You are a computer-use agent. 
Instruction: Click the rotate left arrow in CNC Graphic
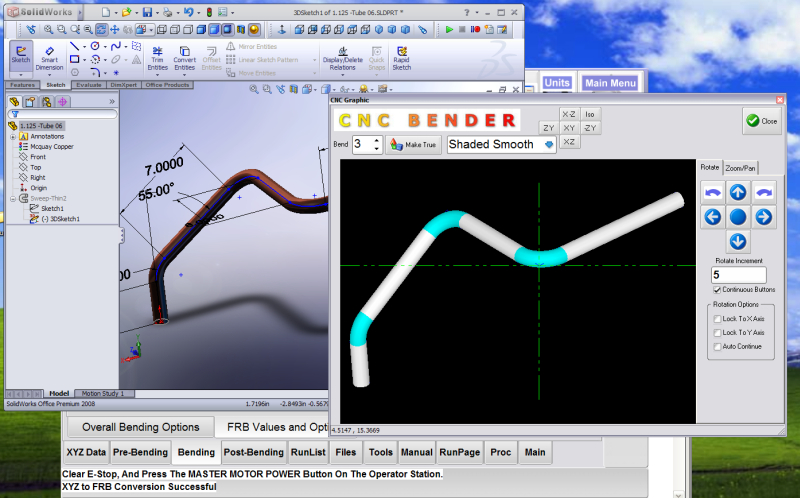[x=713, y=217]
